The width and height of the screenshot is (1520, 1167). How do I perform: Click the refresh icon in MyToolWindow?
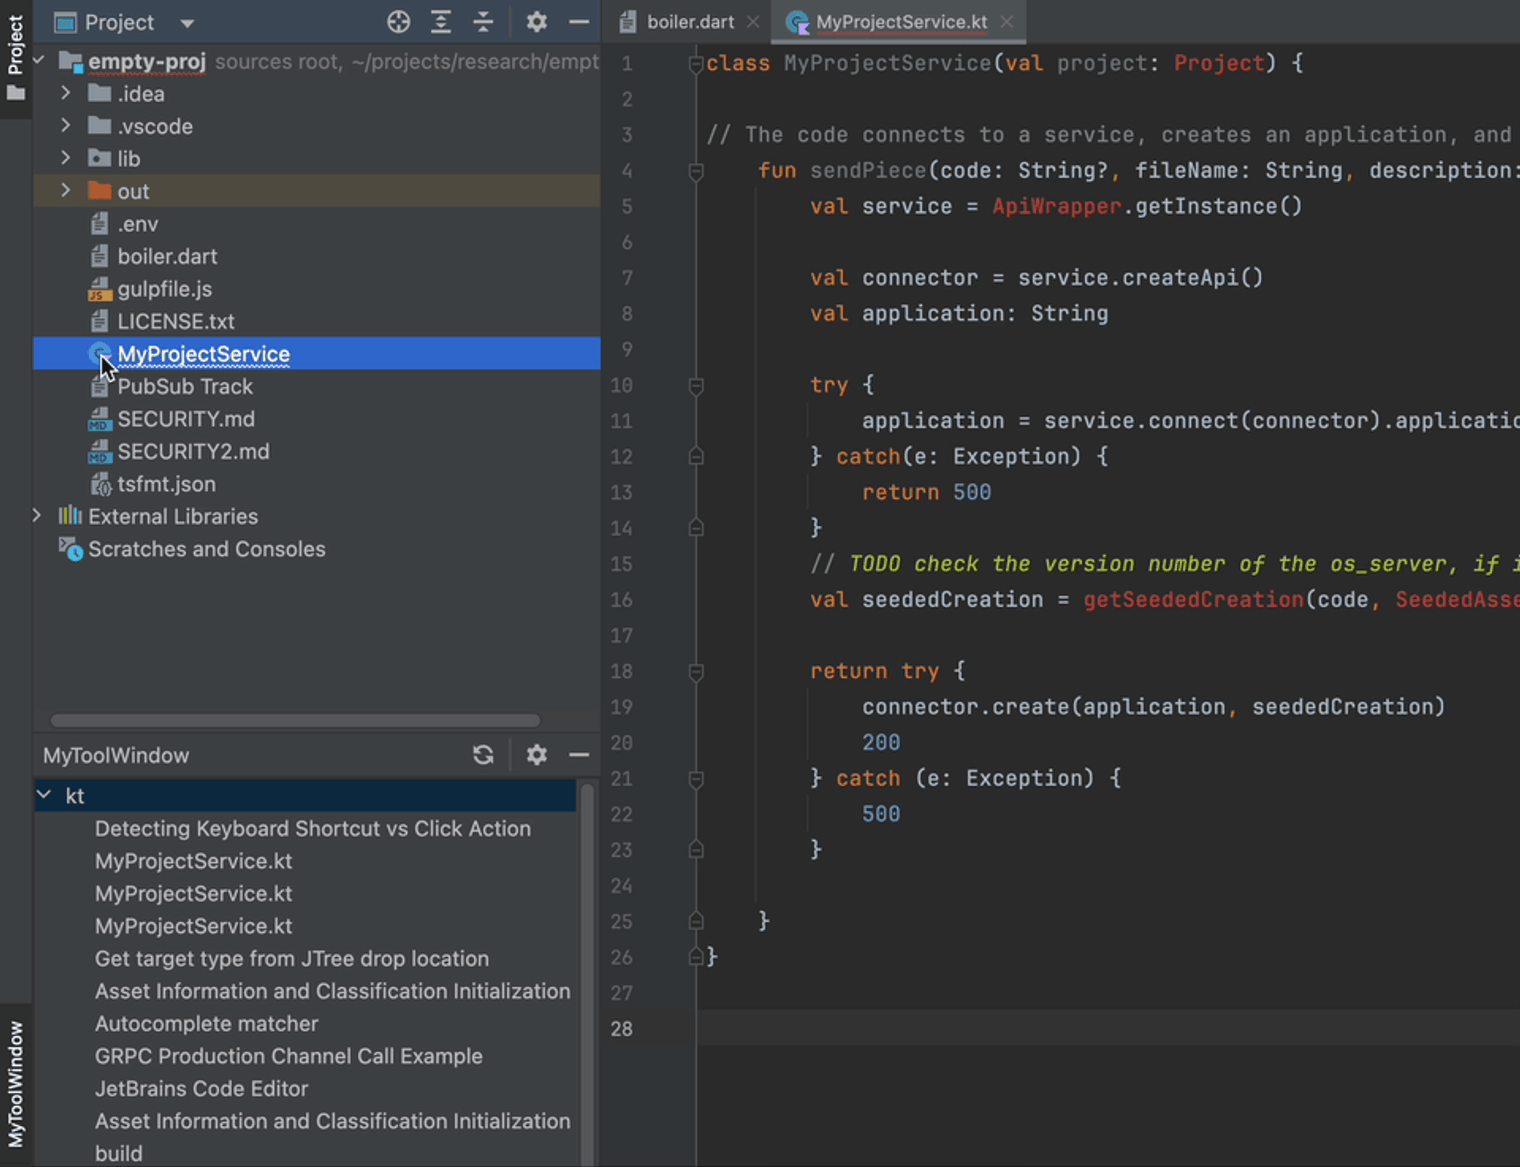tap(483, 755)
